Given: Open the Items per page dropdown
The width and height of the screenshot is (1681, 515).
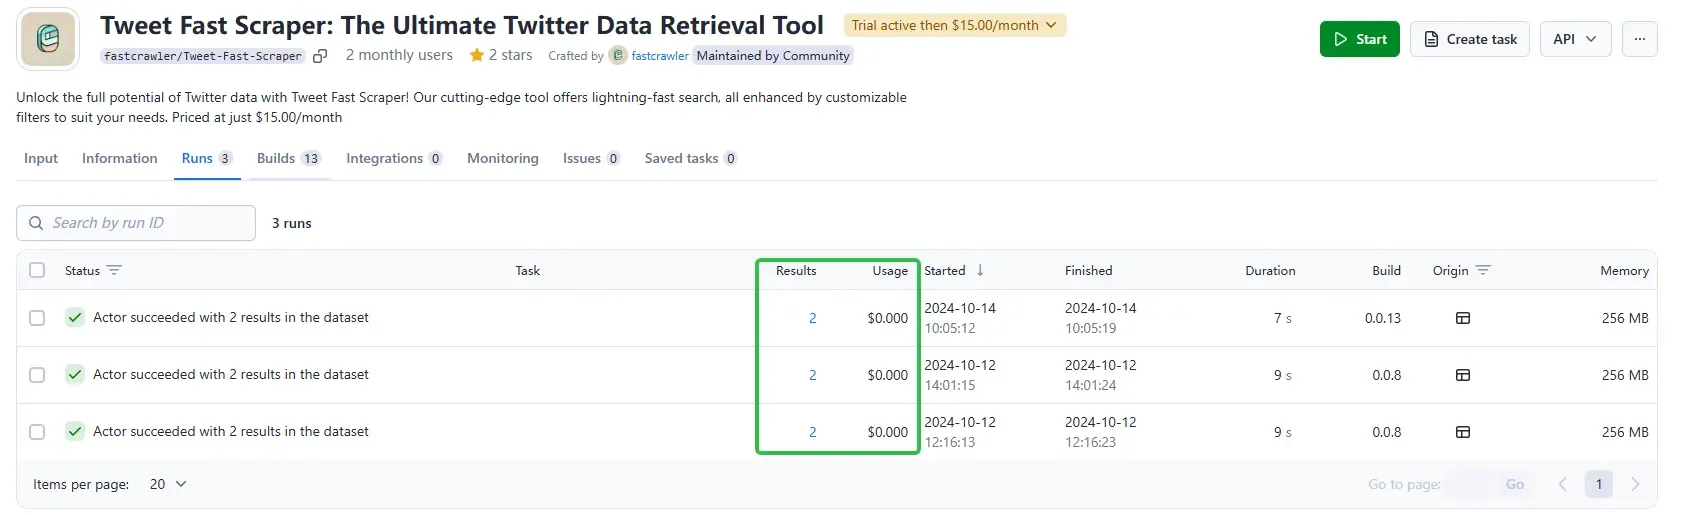Looking at the screenshot, I should [x=168, y=484].
